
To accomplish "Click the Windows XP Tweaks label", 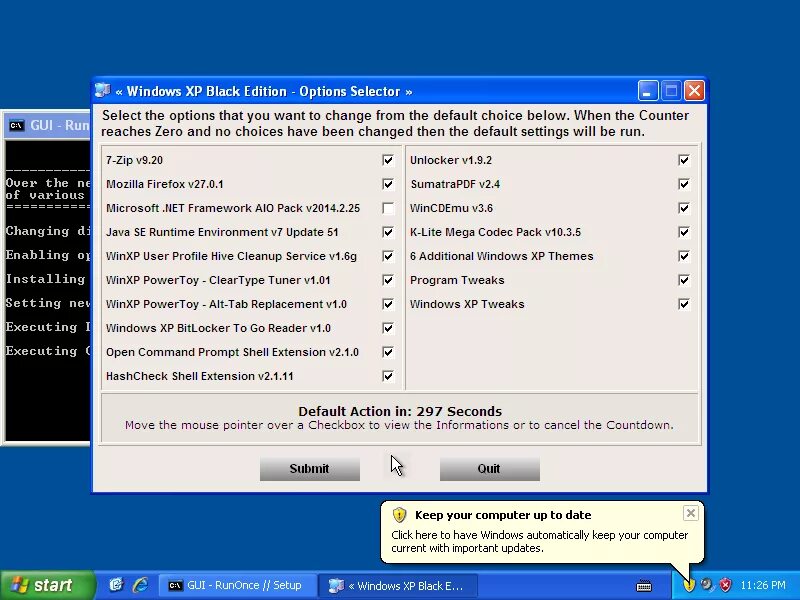I will point(467,304).
